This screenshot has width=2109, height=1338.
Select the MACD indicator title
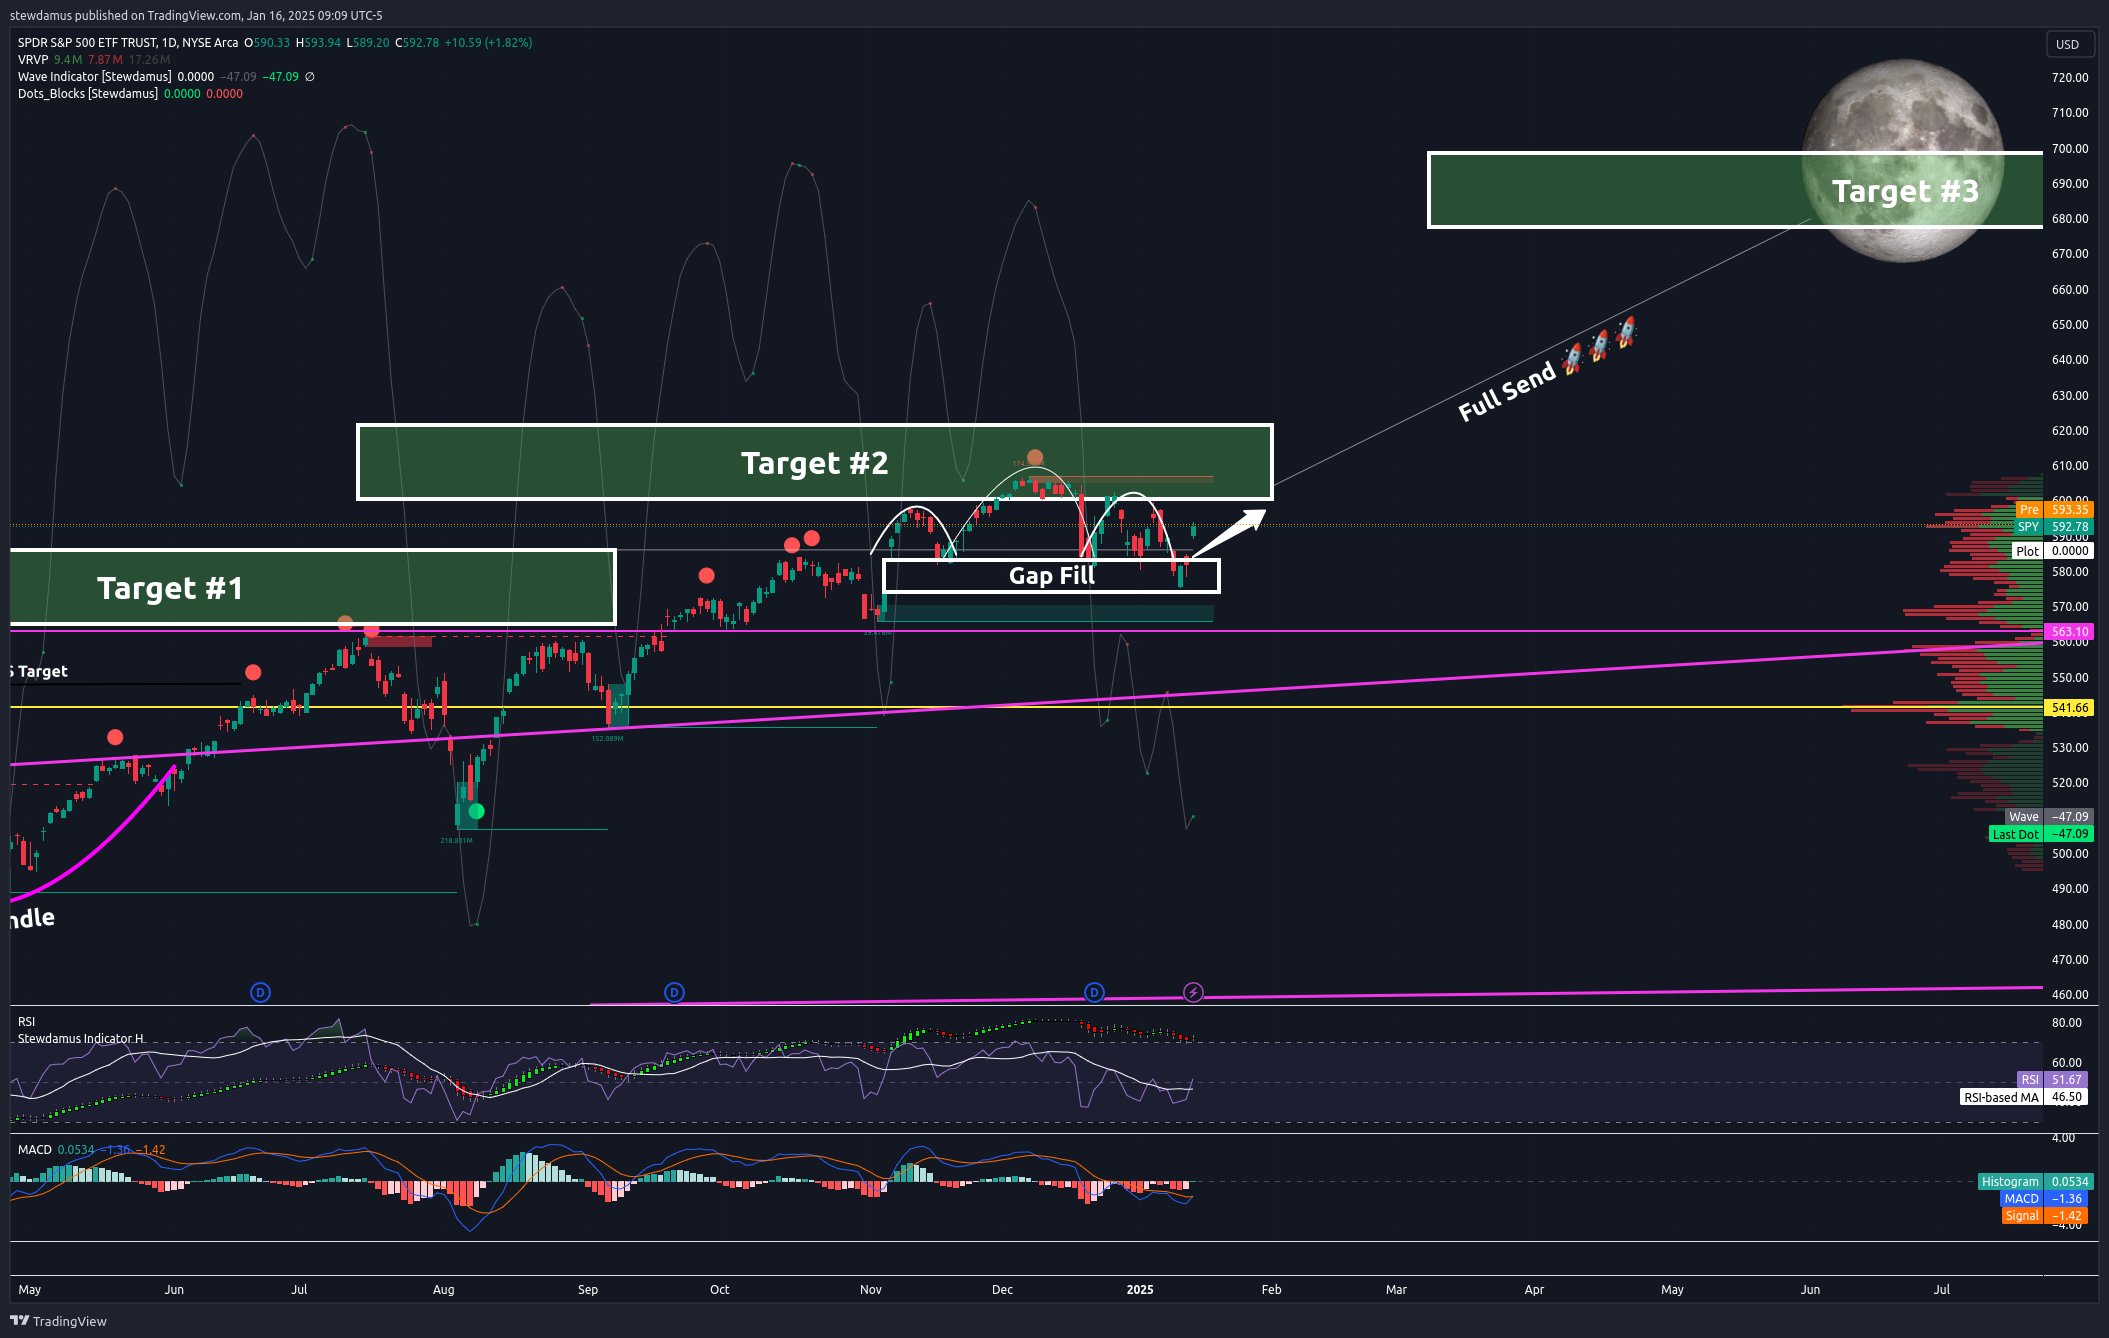pos(35,1150)
